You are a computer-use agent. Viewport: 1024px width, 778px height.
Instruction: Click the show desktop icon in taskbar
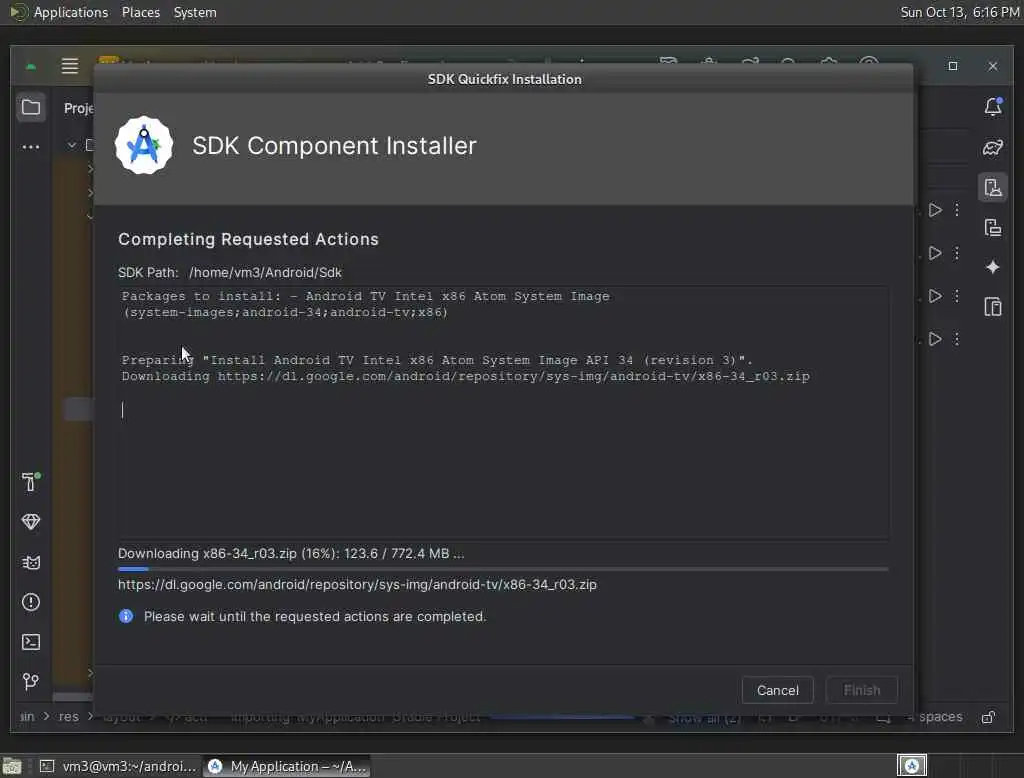(12, 766)
